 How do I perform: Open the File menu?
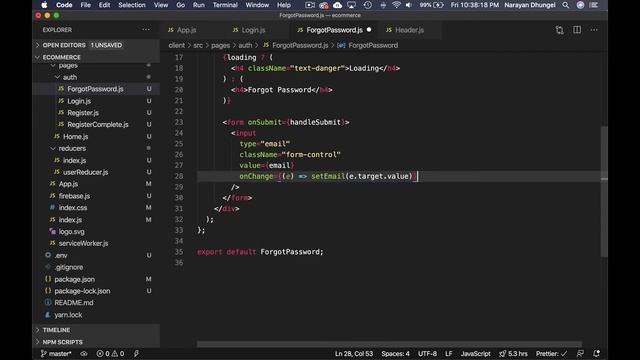pyautogui.click(x=86, y=5)
